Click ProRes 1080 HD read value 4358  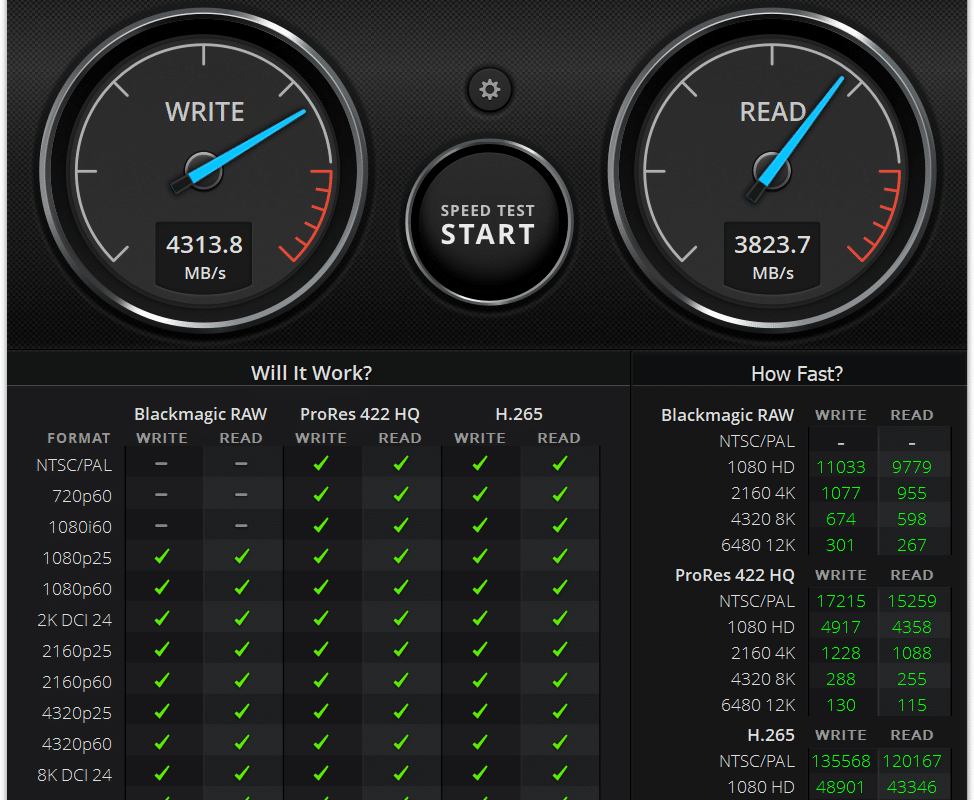coord(911,627)
